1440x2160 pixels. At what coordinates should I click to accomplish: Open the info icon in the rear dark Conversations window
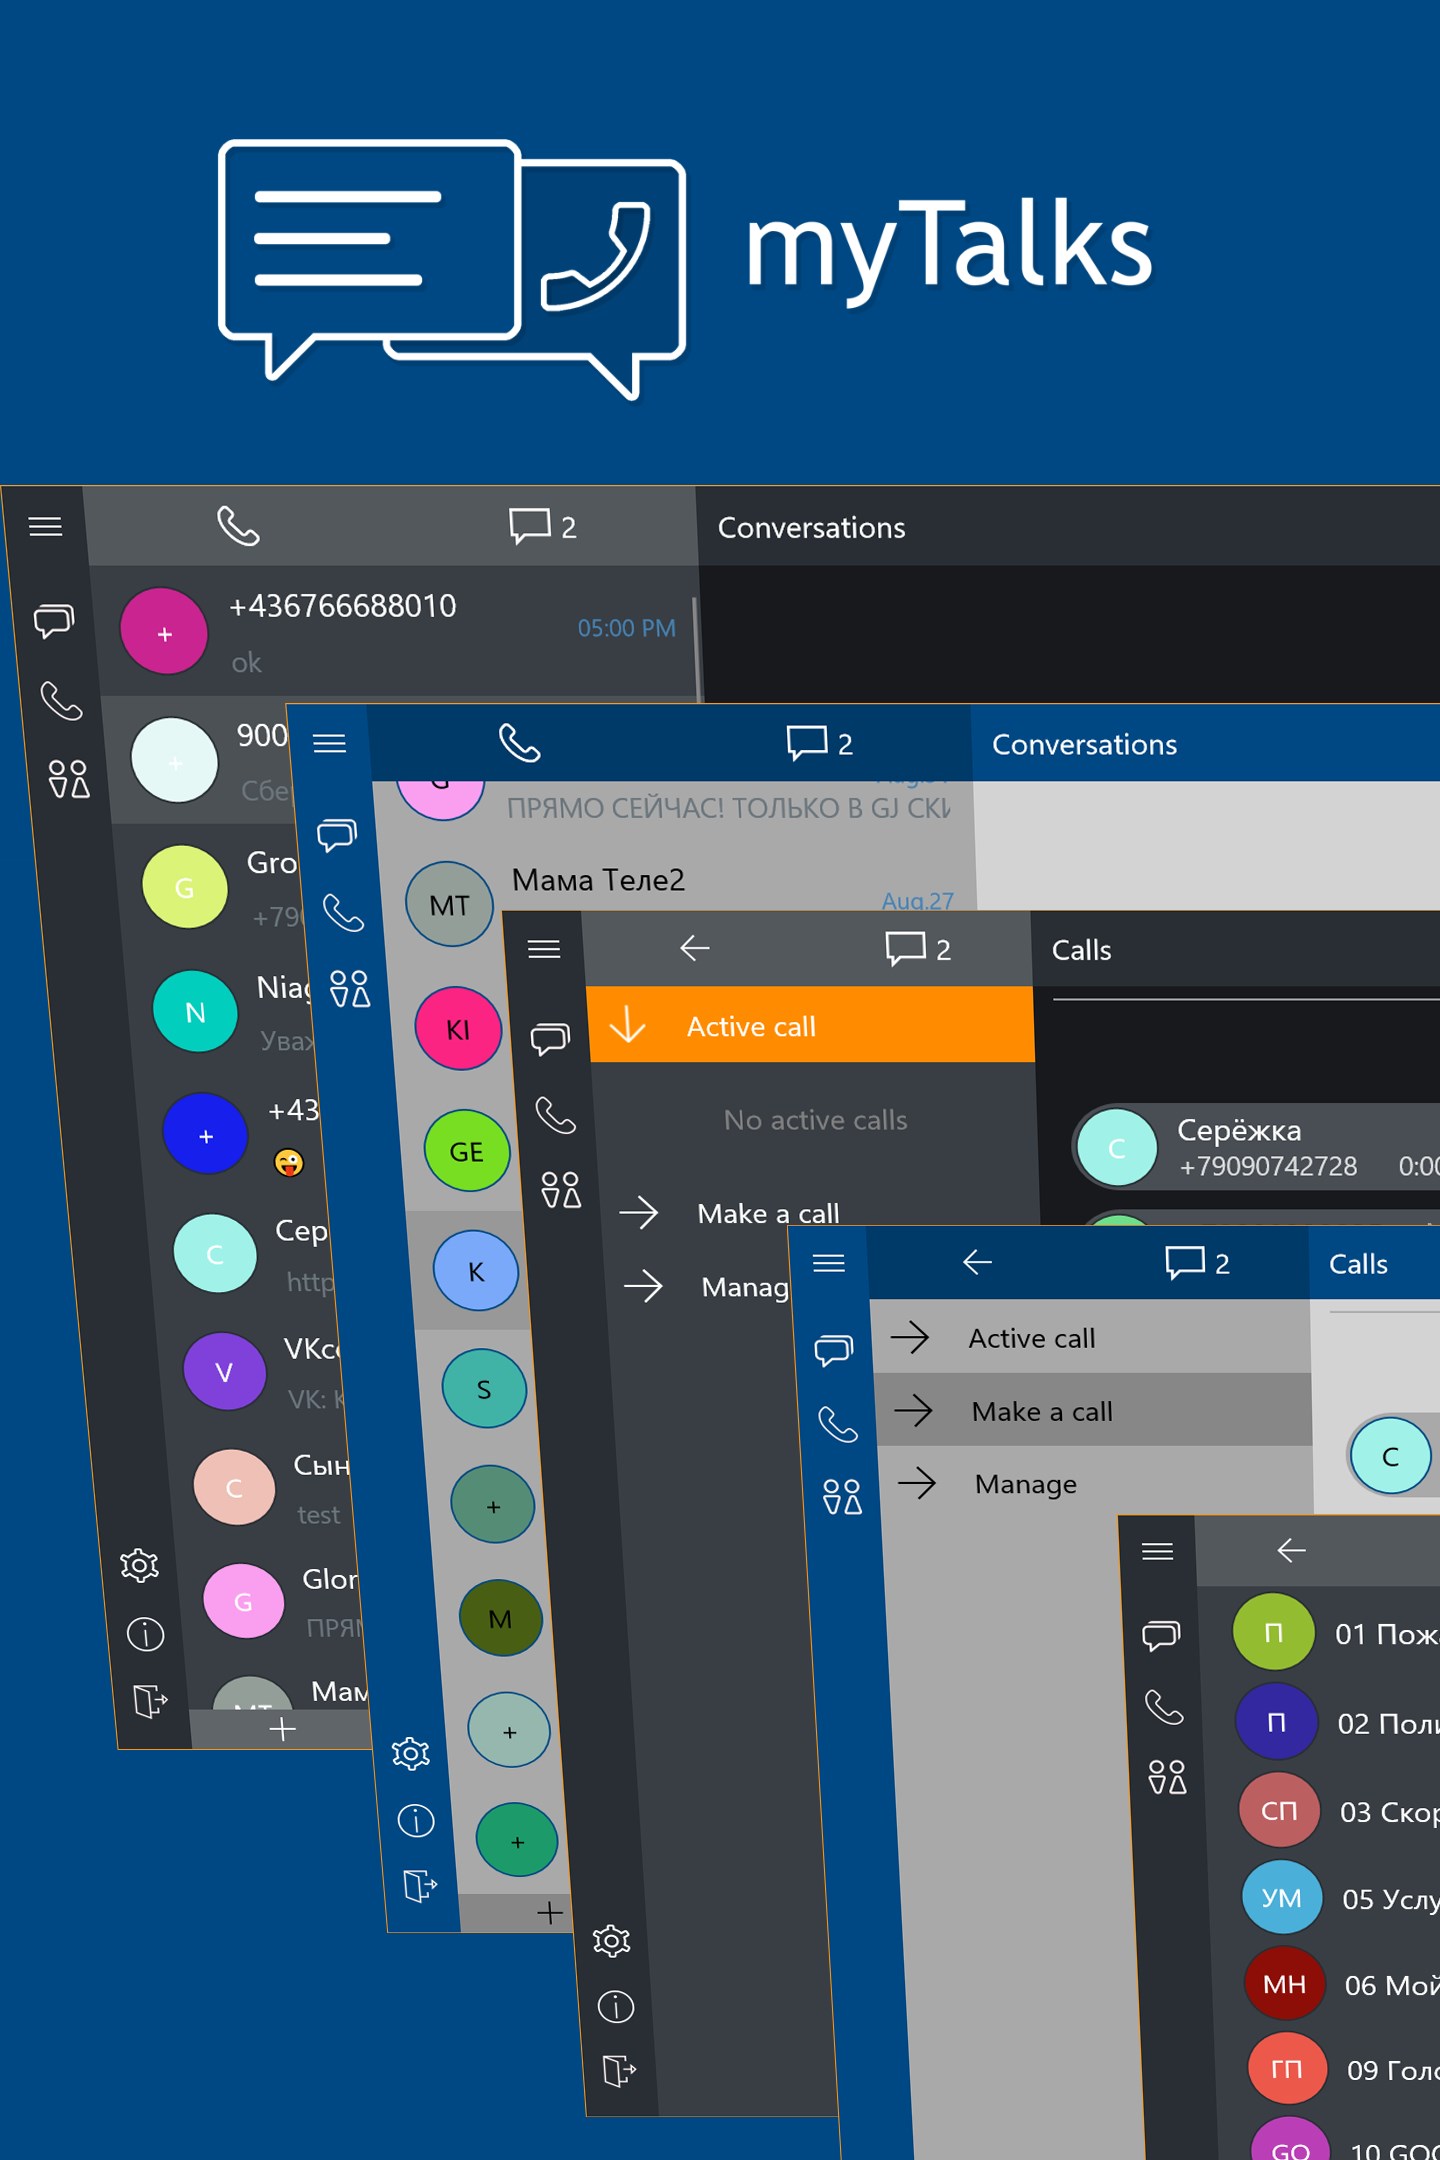point(146,1634)
